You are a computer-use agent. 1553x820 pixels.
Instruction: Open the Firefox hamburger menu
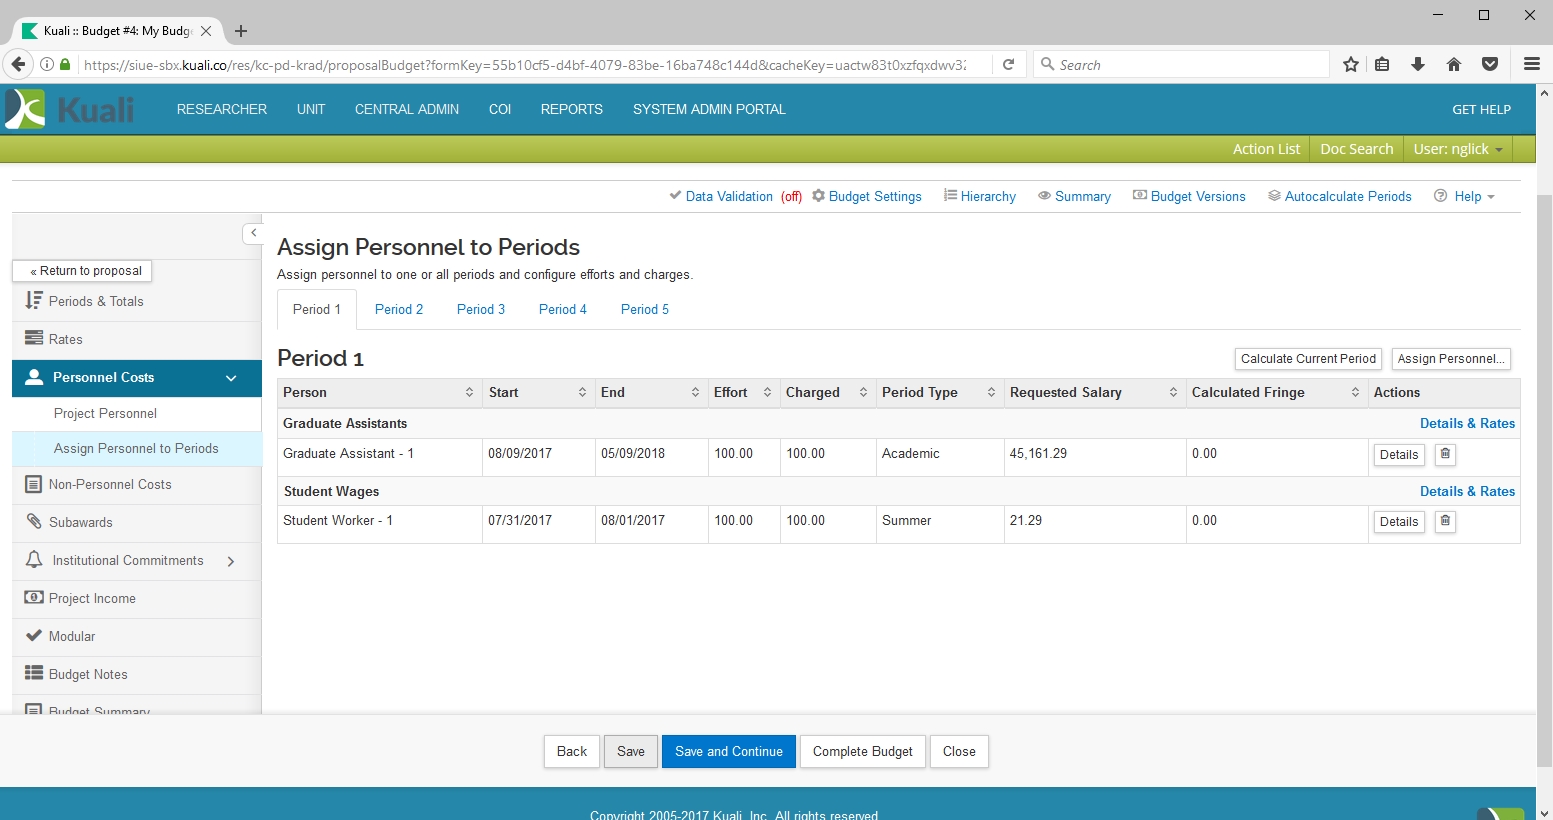[x=1531, y=65]
